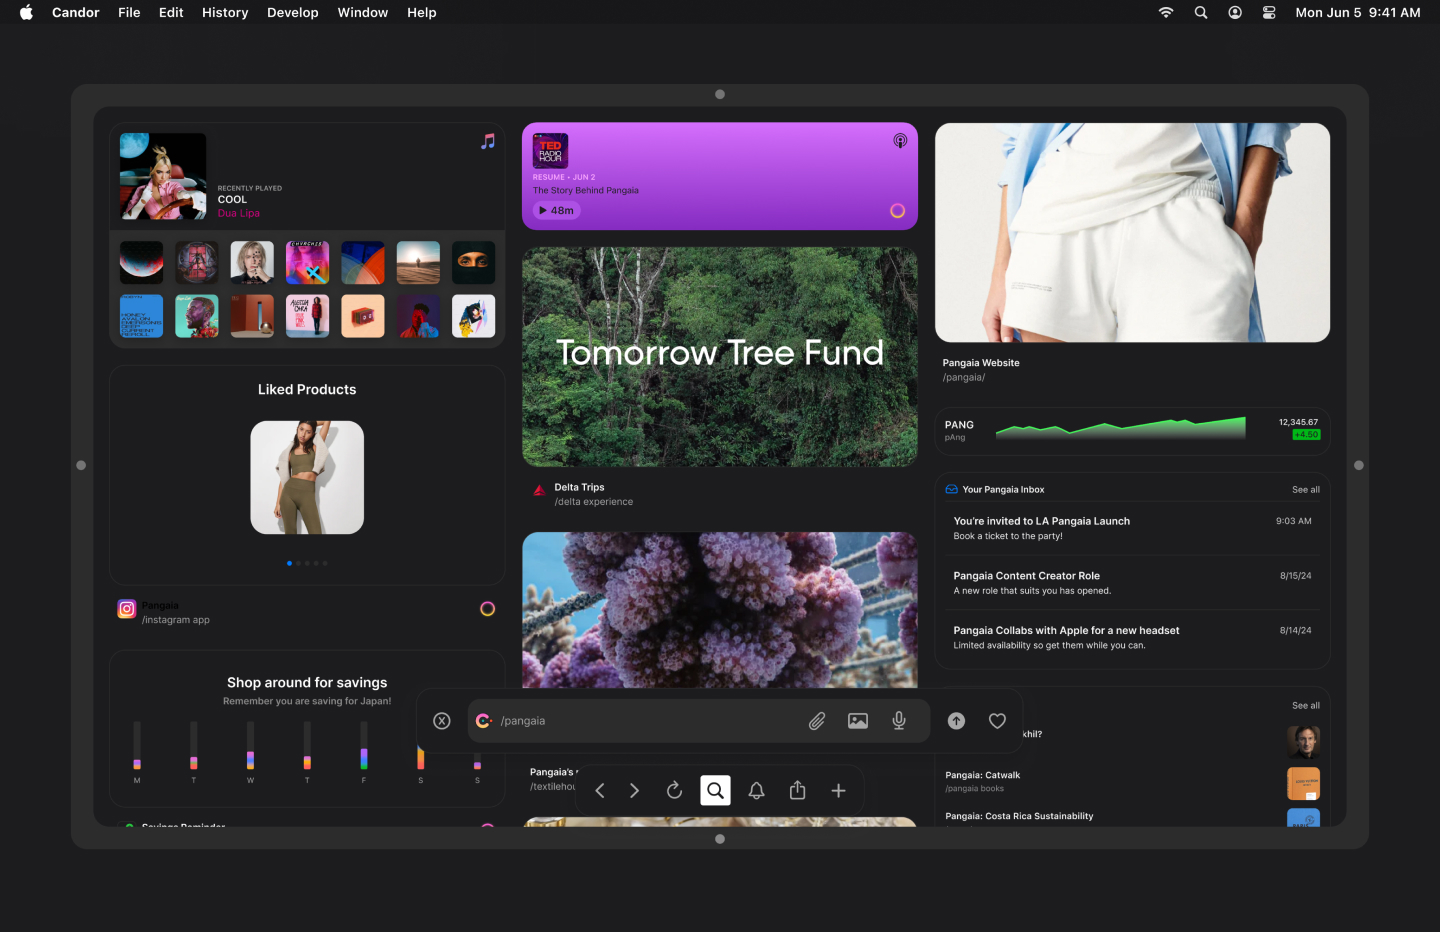This screenshot has height=932, width=1440.
Task: Open the Develop menu
Action: pyautogui.click(x=293, y=13)
